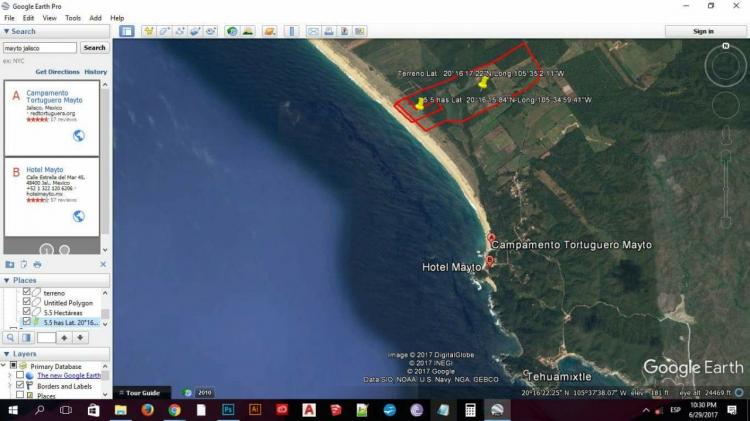The width and height of the screenshot is (750, 421).
Task: Copy search results to clipboard icon
Action: pos(23,265)
